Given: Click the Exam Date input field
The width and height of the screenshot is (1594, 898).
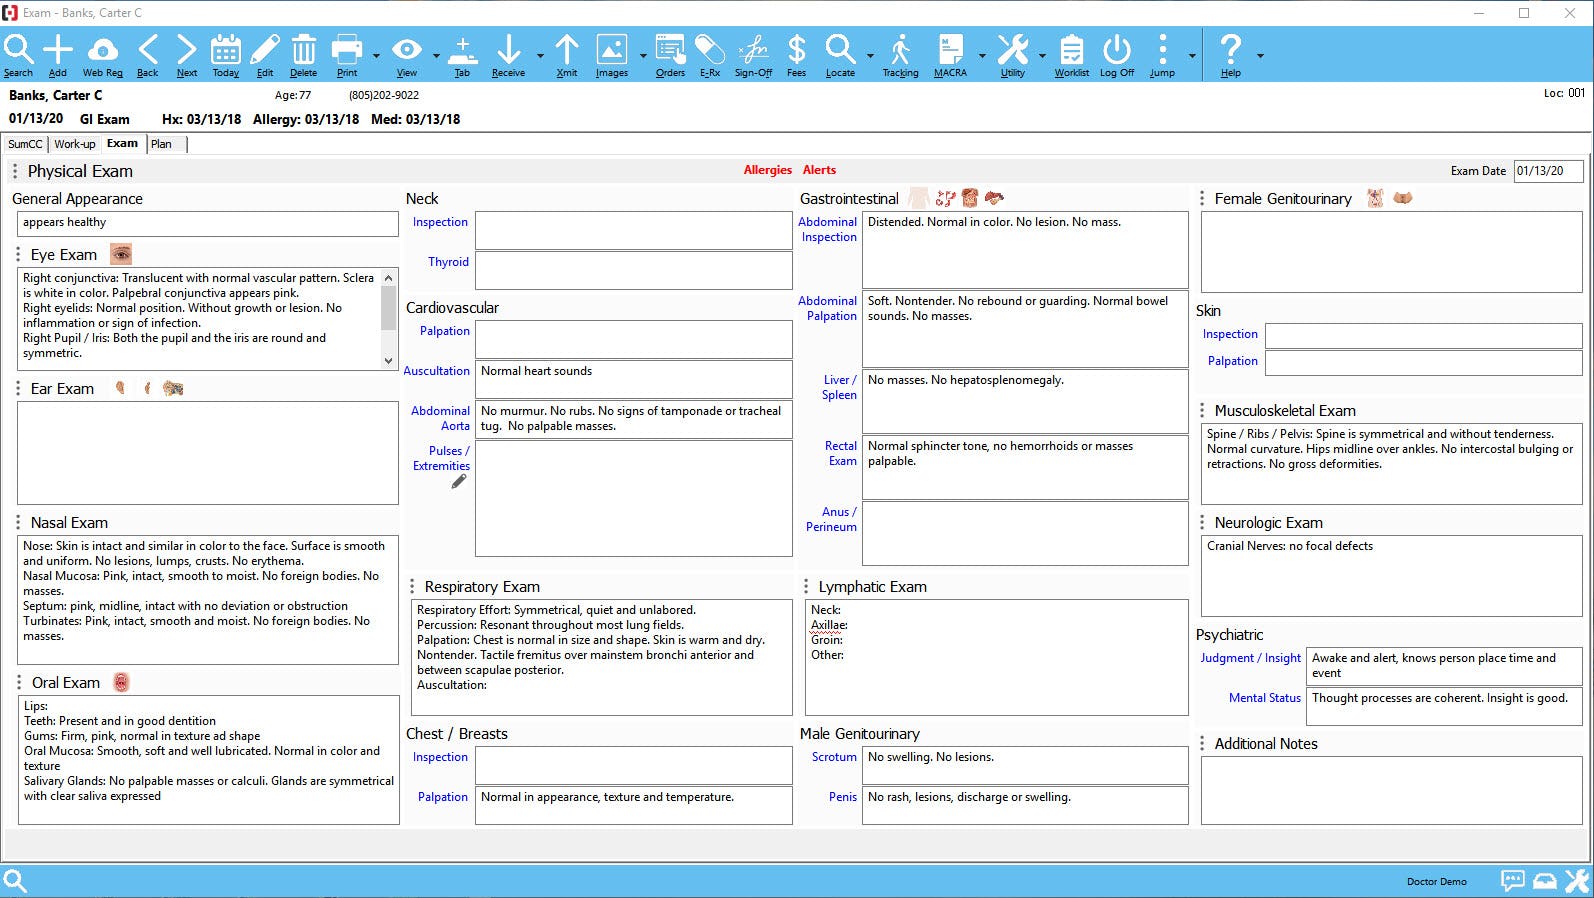Looking at the screenshot, I should click(1547, 171).
